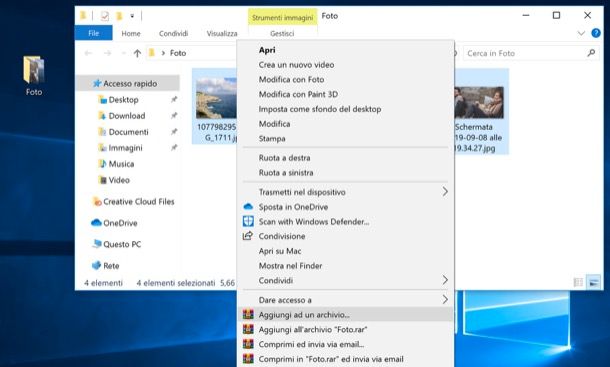Image resolution: width=610 pixels, height=367 pixels.
Task: Expand the Condividi submenu arrow
Action: pos(445,280)
